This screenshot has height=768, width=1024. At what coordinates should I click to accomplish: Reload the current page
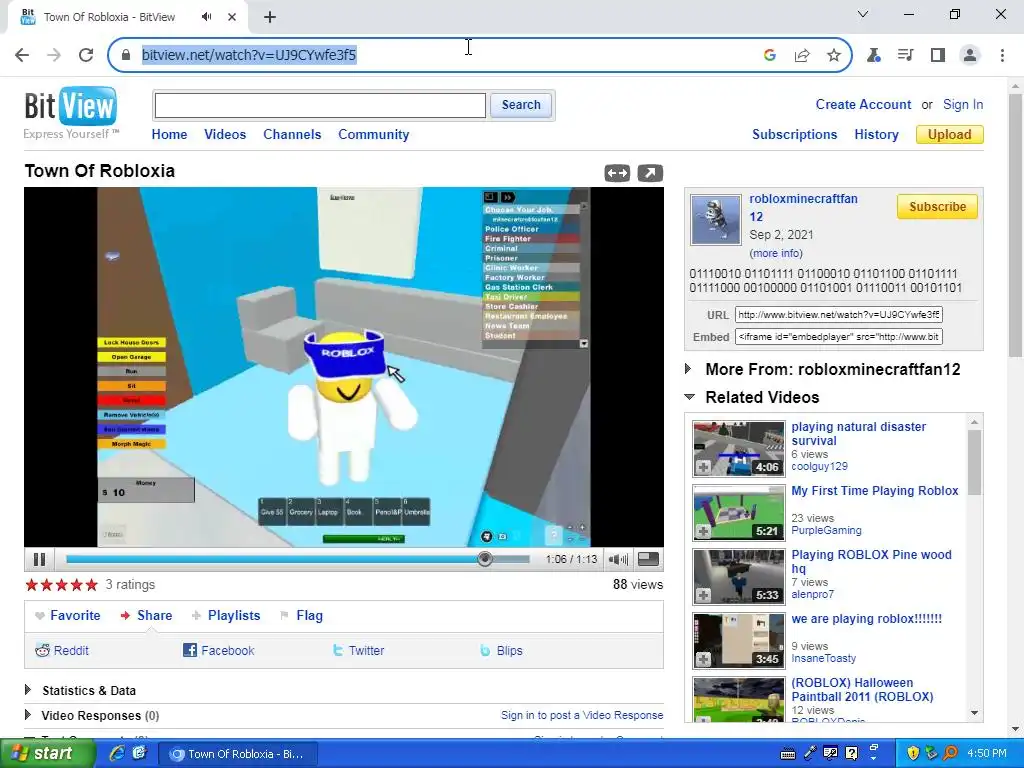[x=86, y=55]
